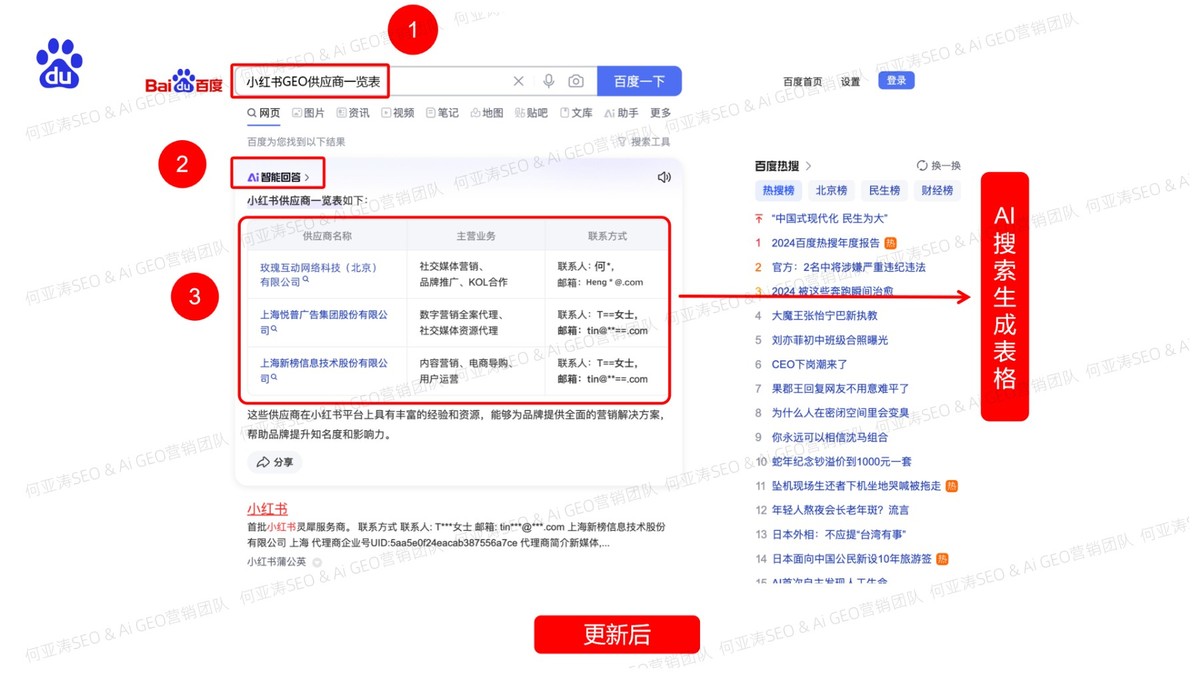This screenshot has width=1200, height=675.
Task: Open hot topic 日本外相：不应提“台湾有事”
Action: tap(838, 534)
